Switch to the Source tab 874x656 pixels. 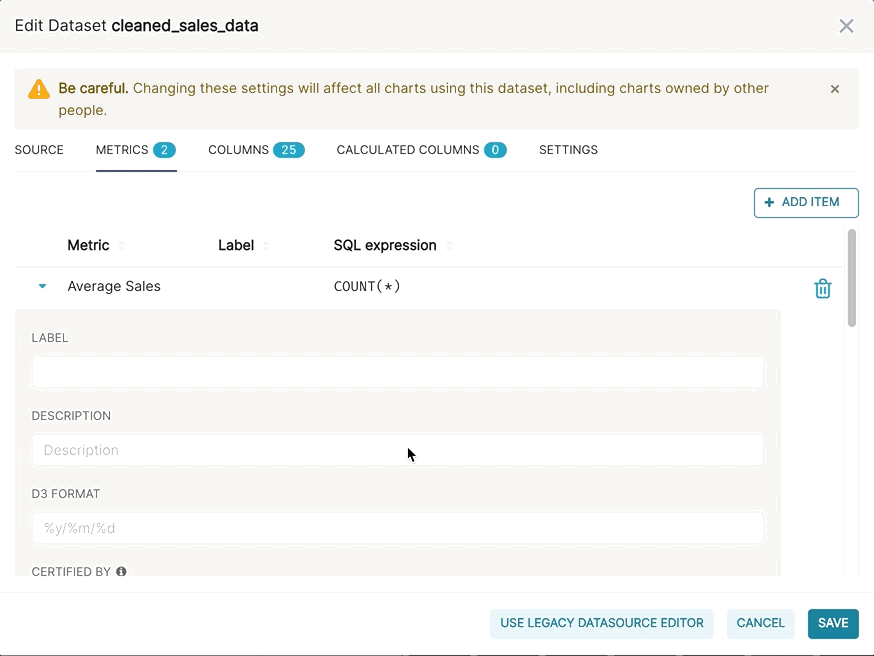(39, 150)
